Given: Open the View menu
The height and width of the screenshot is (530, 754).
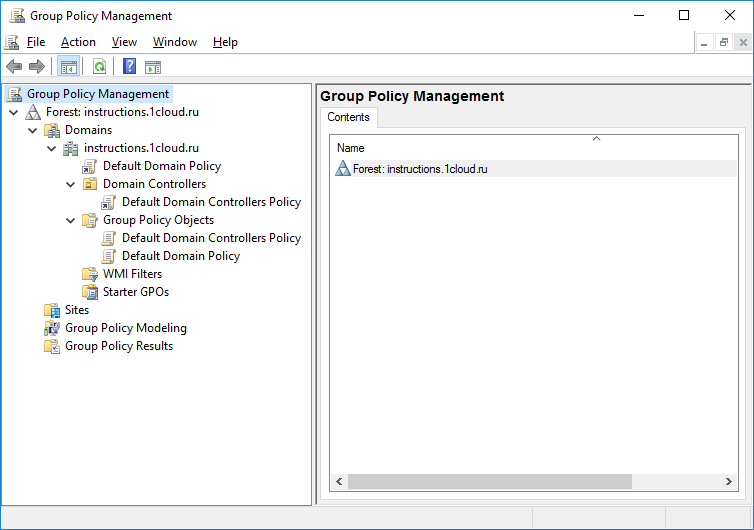Looking at the screenshot, I should (124, 42).
